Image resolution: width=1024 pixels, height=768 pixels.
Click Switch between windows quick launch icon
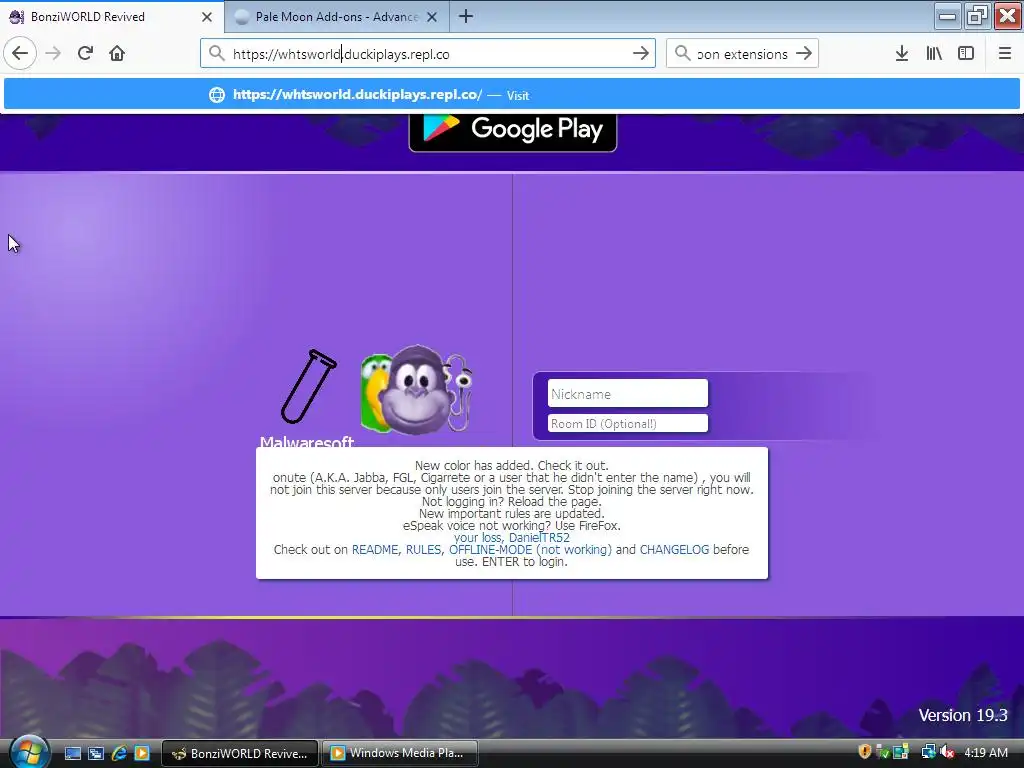click(x=95, y=753)
